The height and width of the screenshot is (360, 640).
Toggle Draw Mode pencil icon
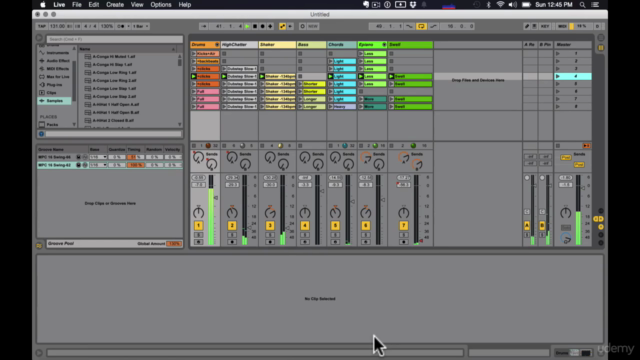click(x=527, y=26)
